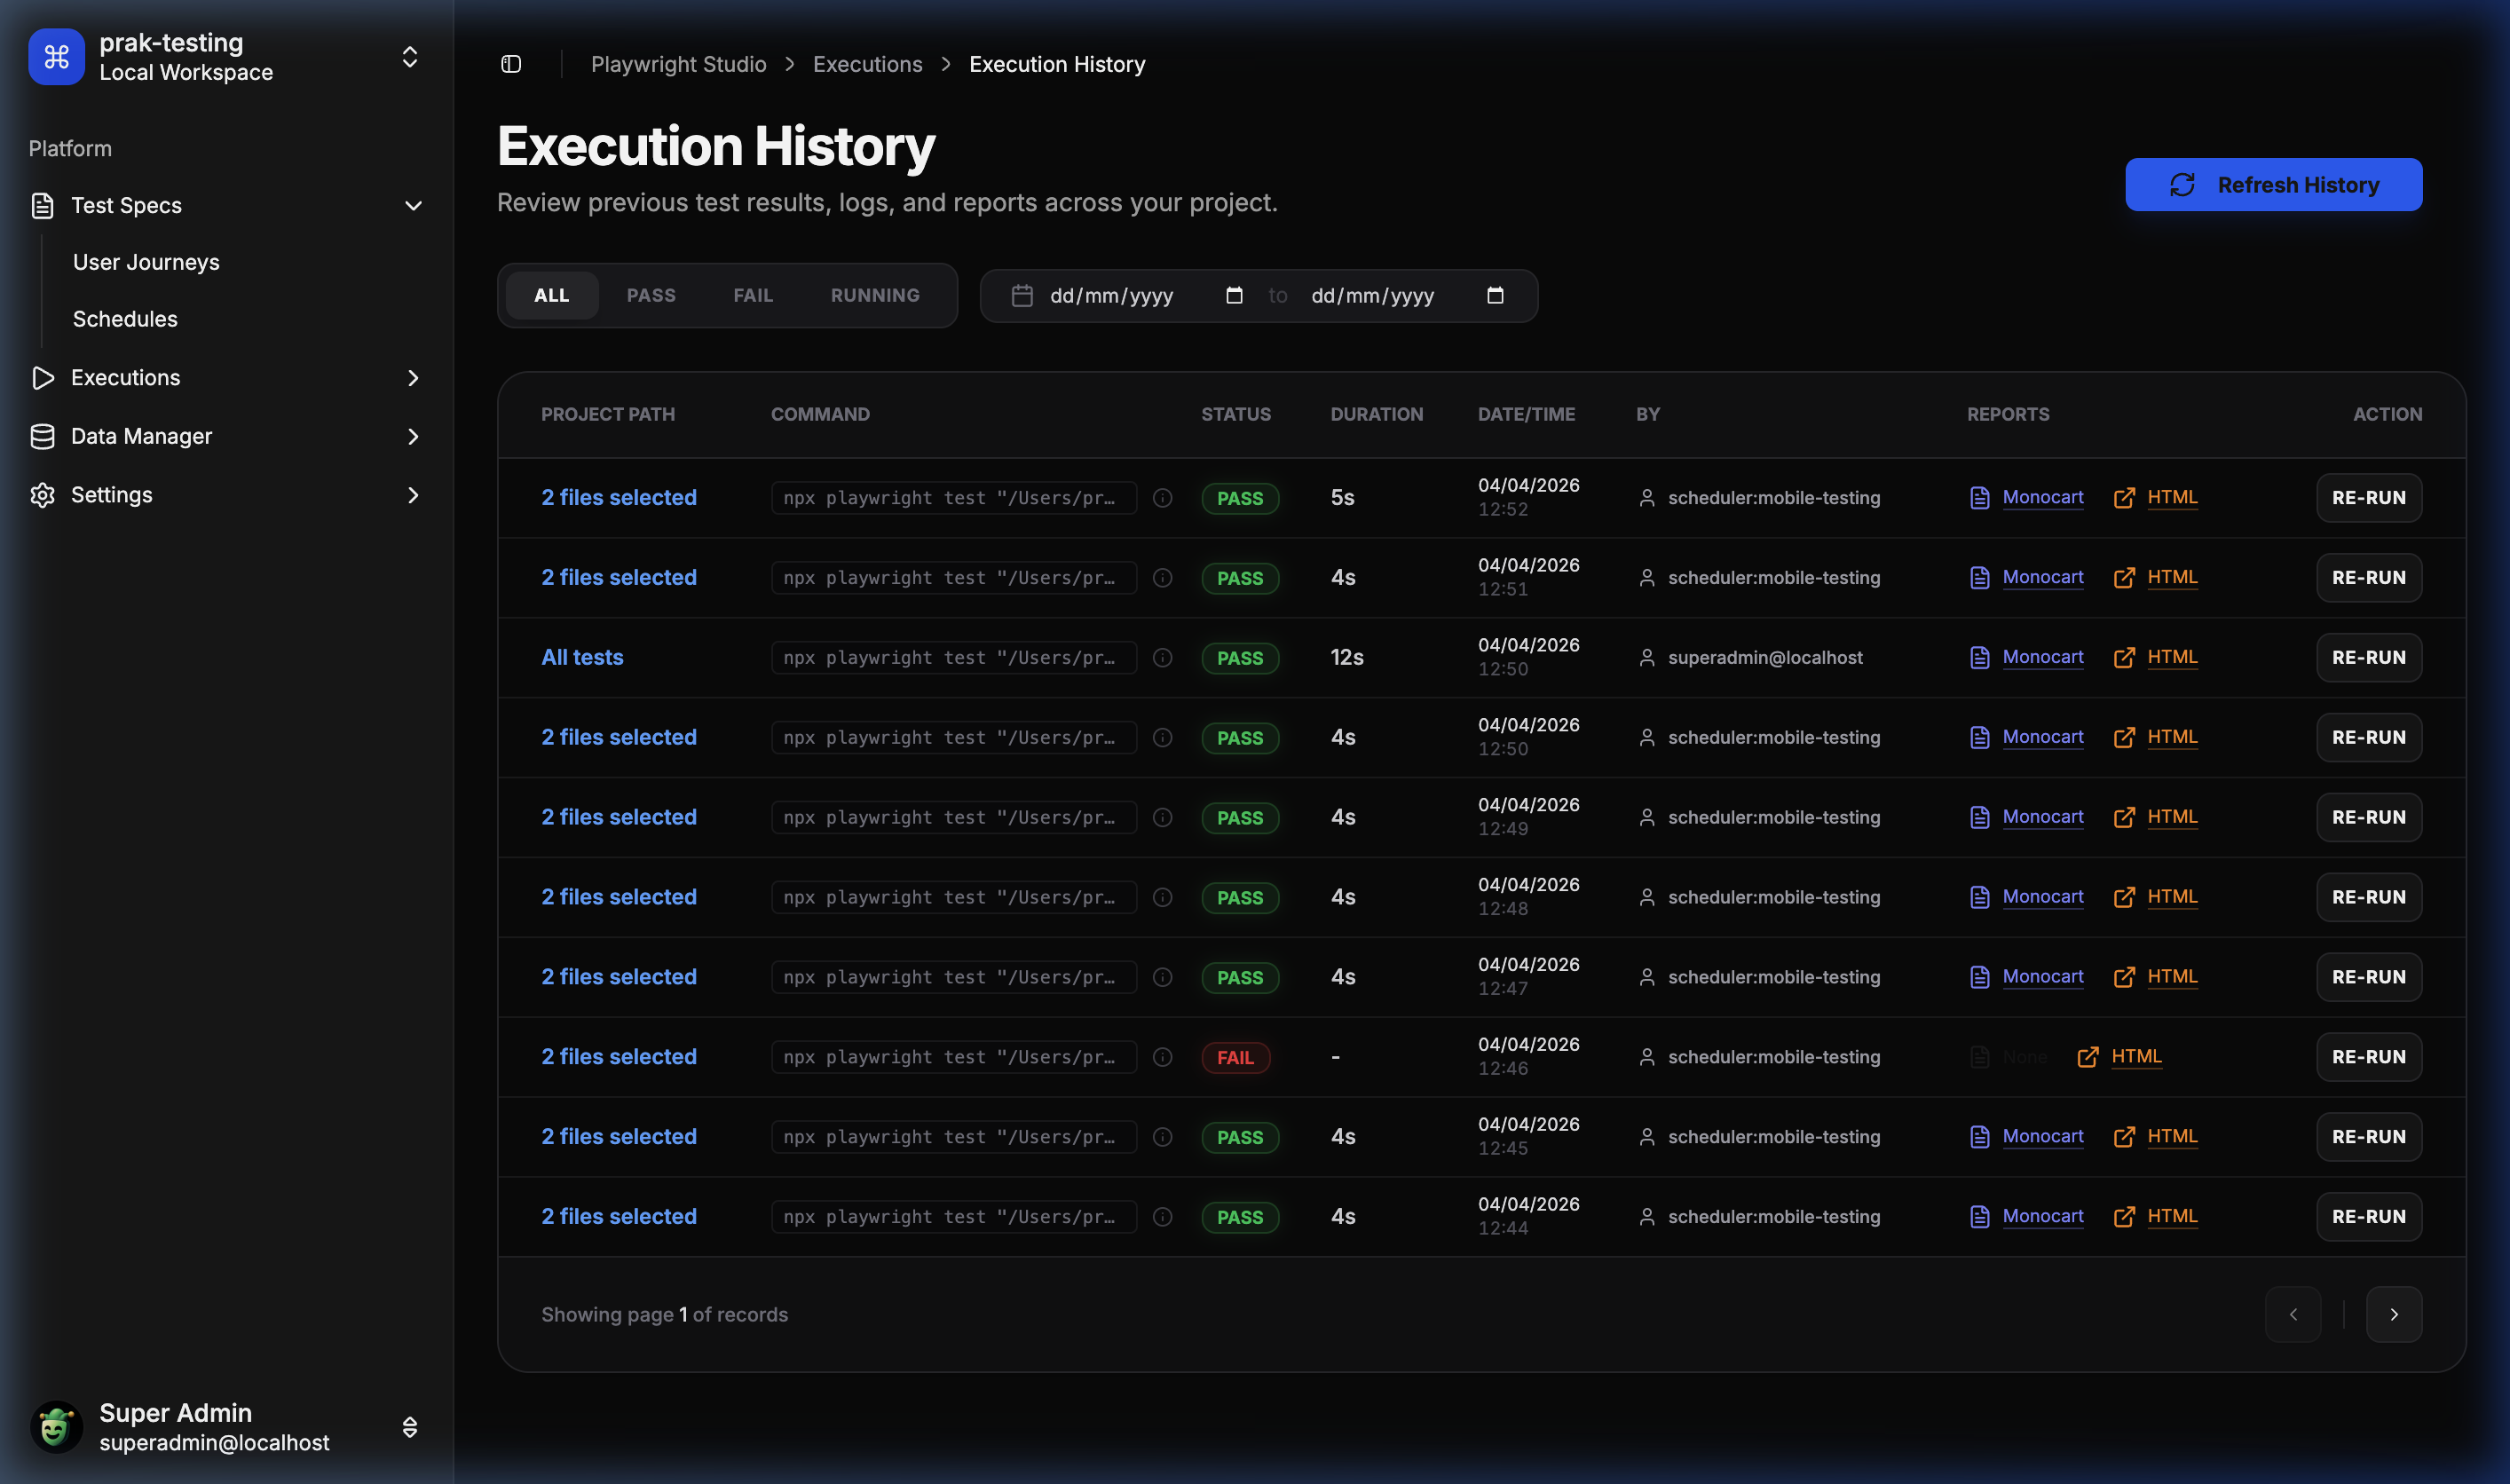Show command info for All tests run
The width and height of the screenshot is (2510, 1484).
(x=1162, y=658)
